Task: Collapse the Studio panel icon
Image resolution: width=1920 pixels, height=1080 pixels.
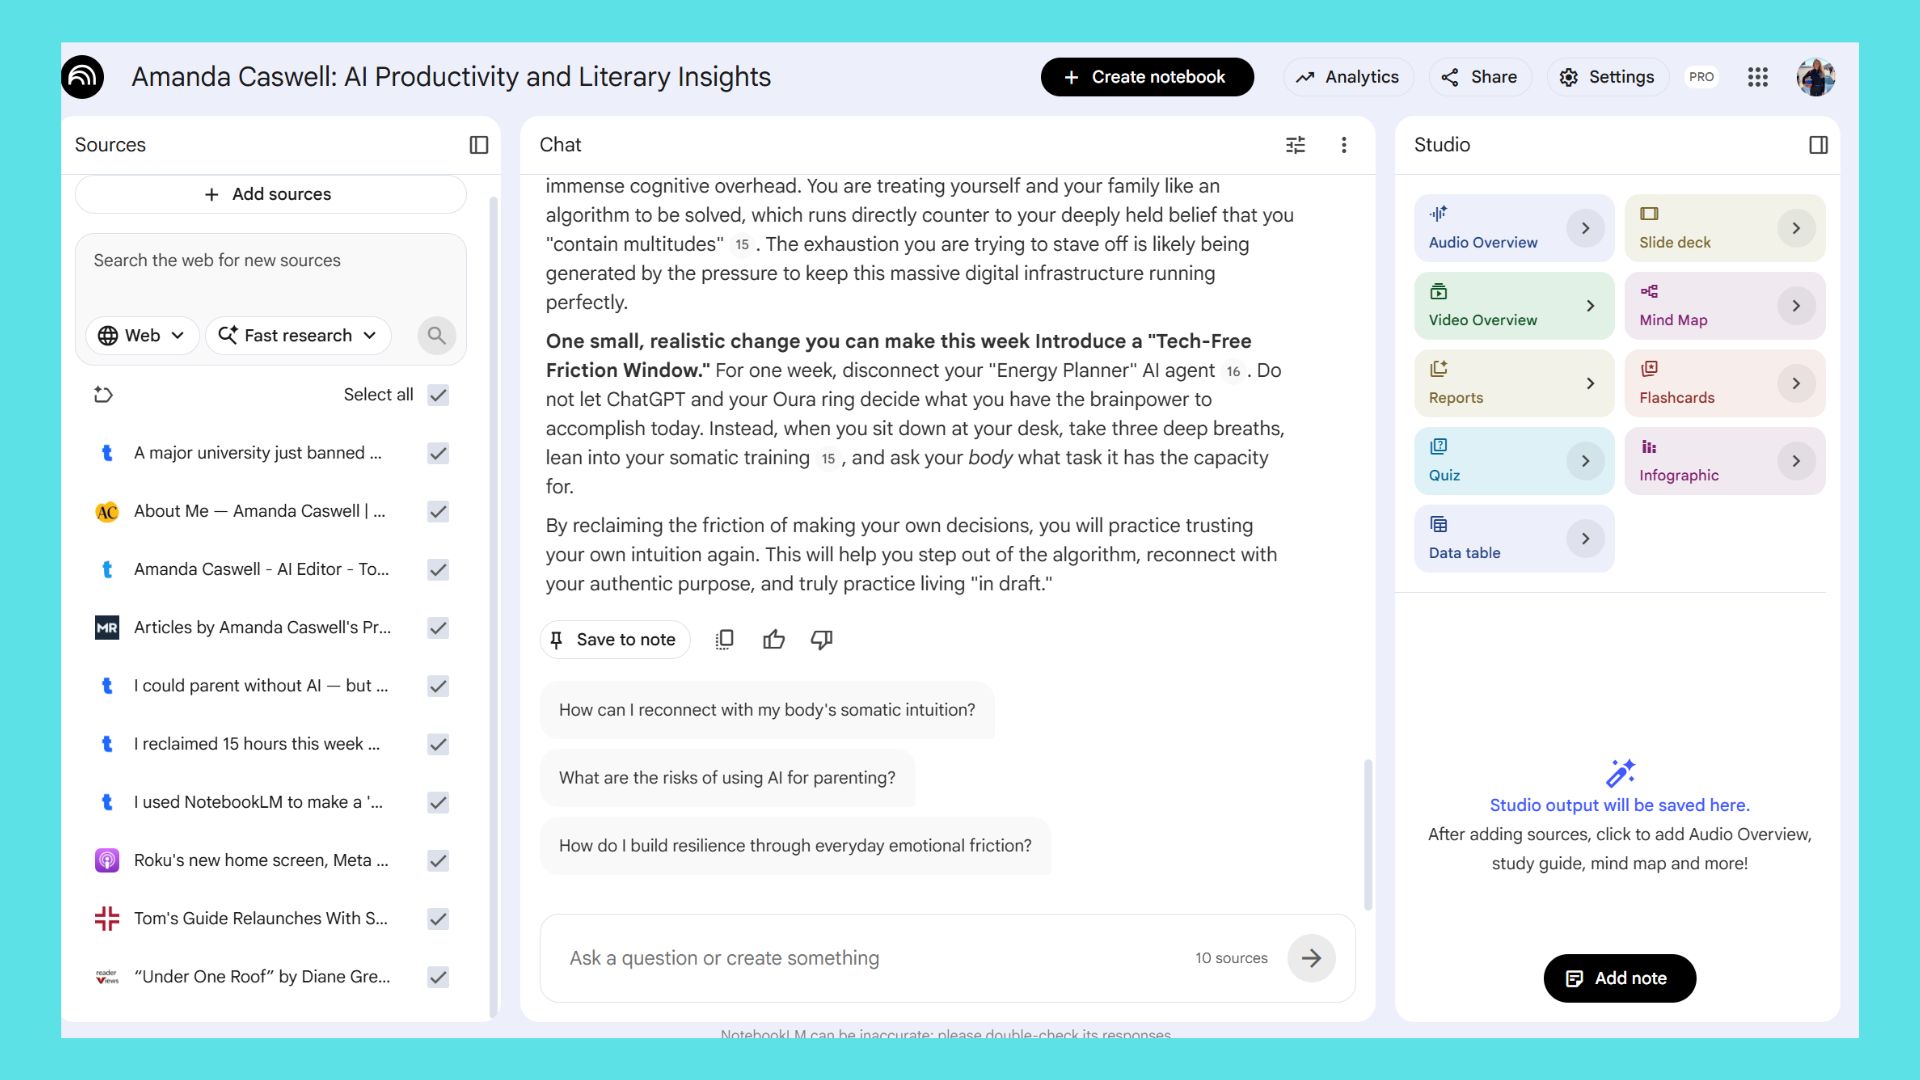Action: tap(1818, 145)
